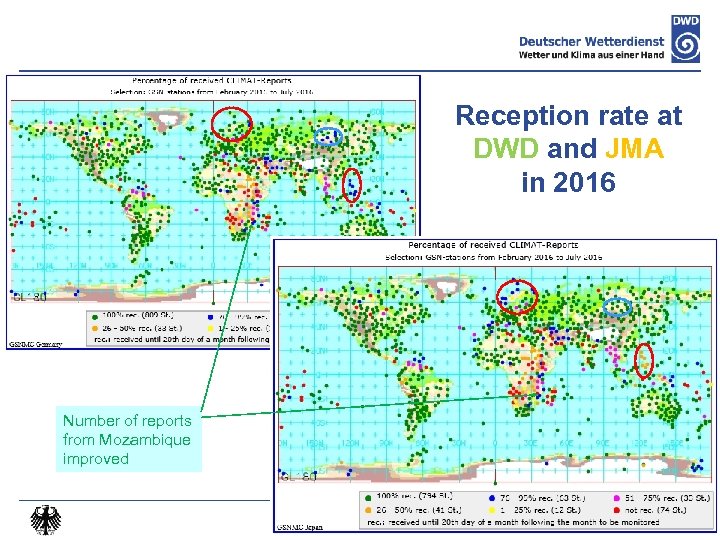Image resolution: width=720 pixels, height=540 pixels.
Task: Click the 'GL 1.80' label on Japan map
Action: [x=298, y=477]
